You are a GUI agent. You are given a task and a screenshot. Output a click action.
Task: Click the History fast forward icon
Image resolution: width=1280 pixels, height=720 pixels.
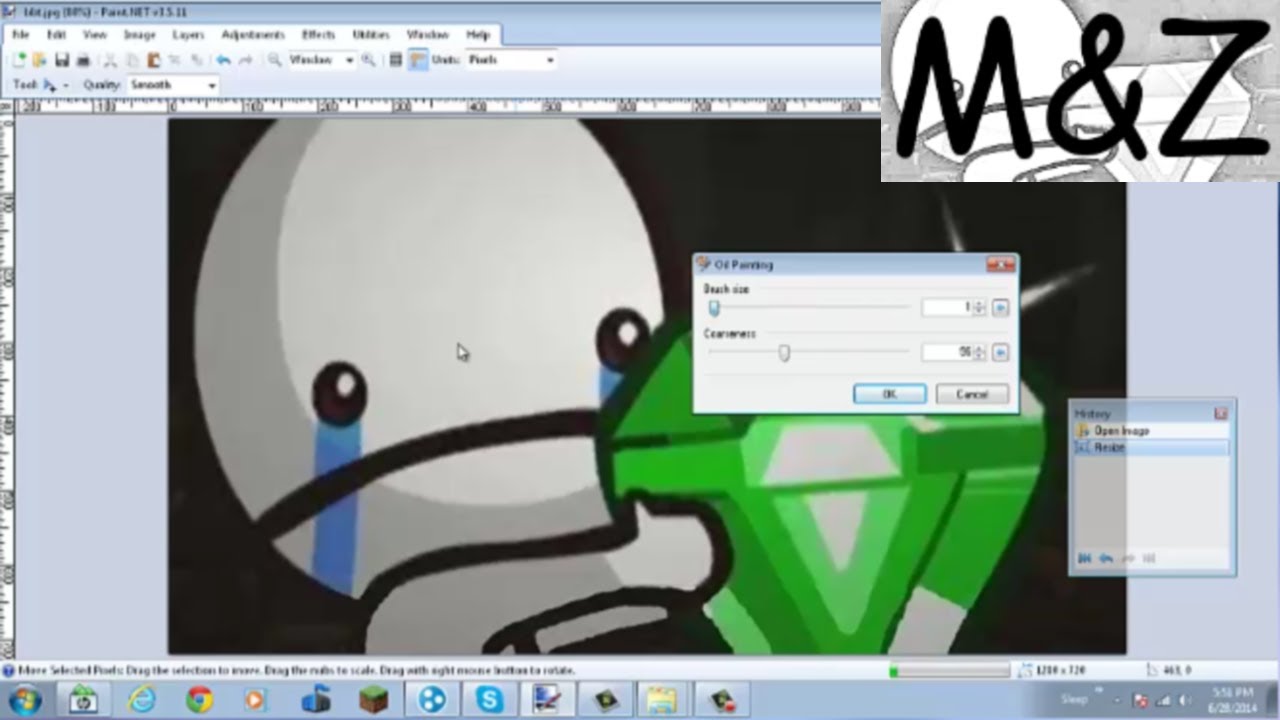point(1149,558)
